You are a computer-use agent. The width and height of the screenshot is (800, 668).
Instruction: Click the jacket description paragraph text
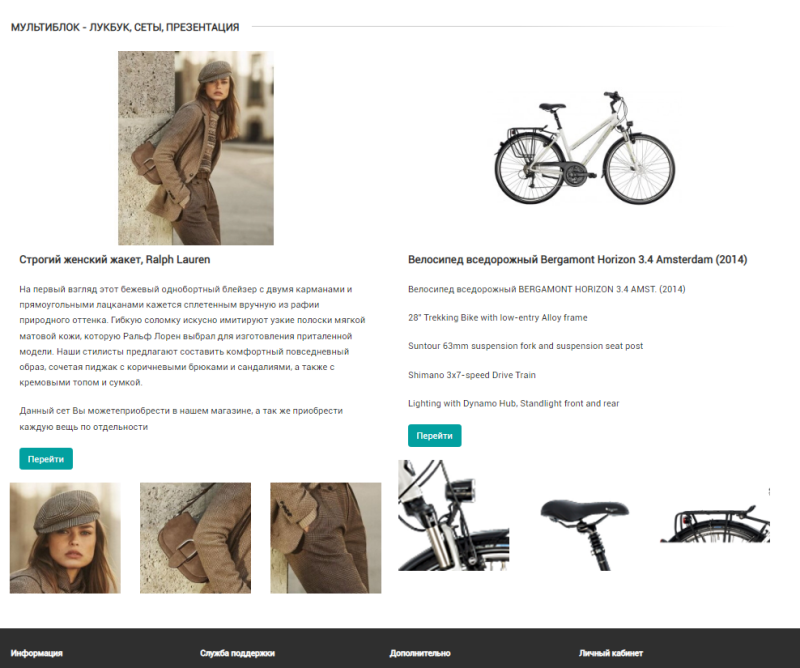tap(192, 336)
